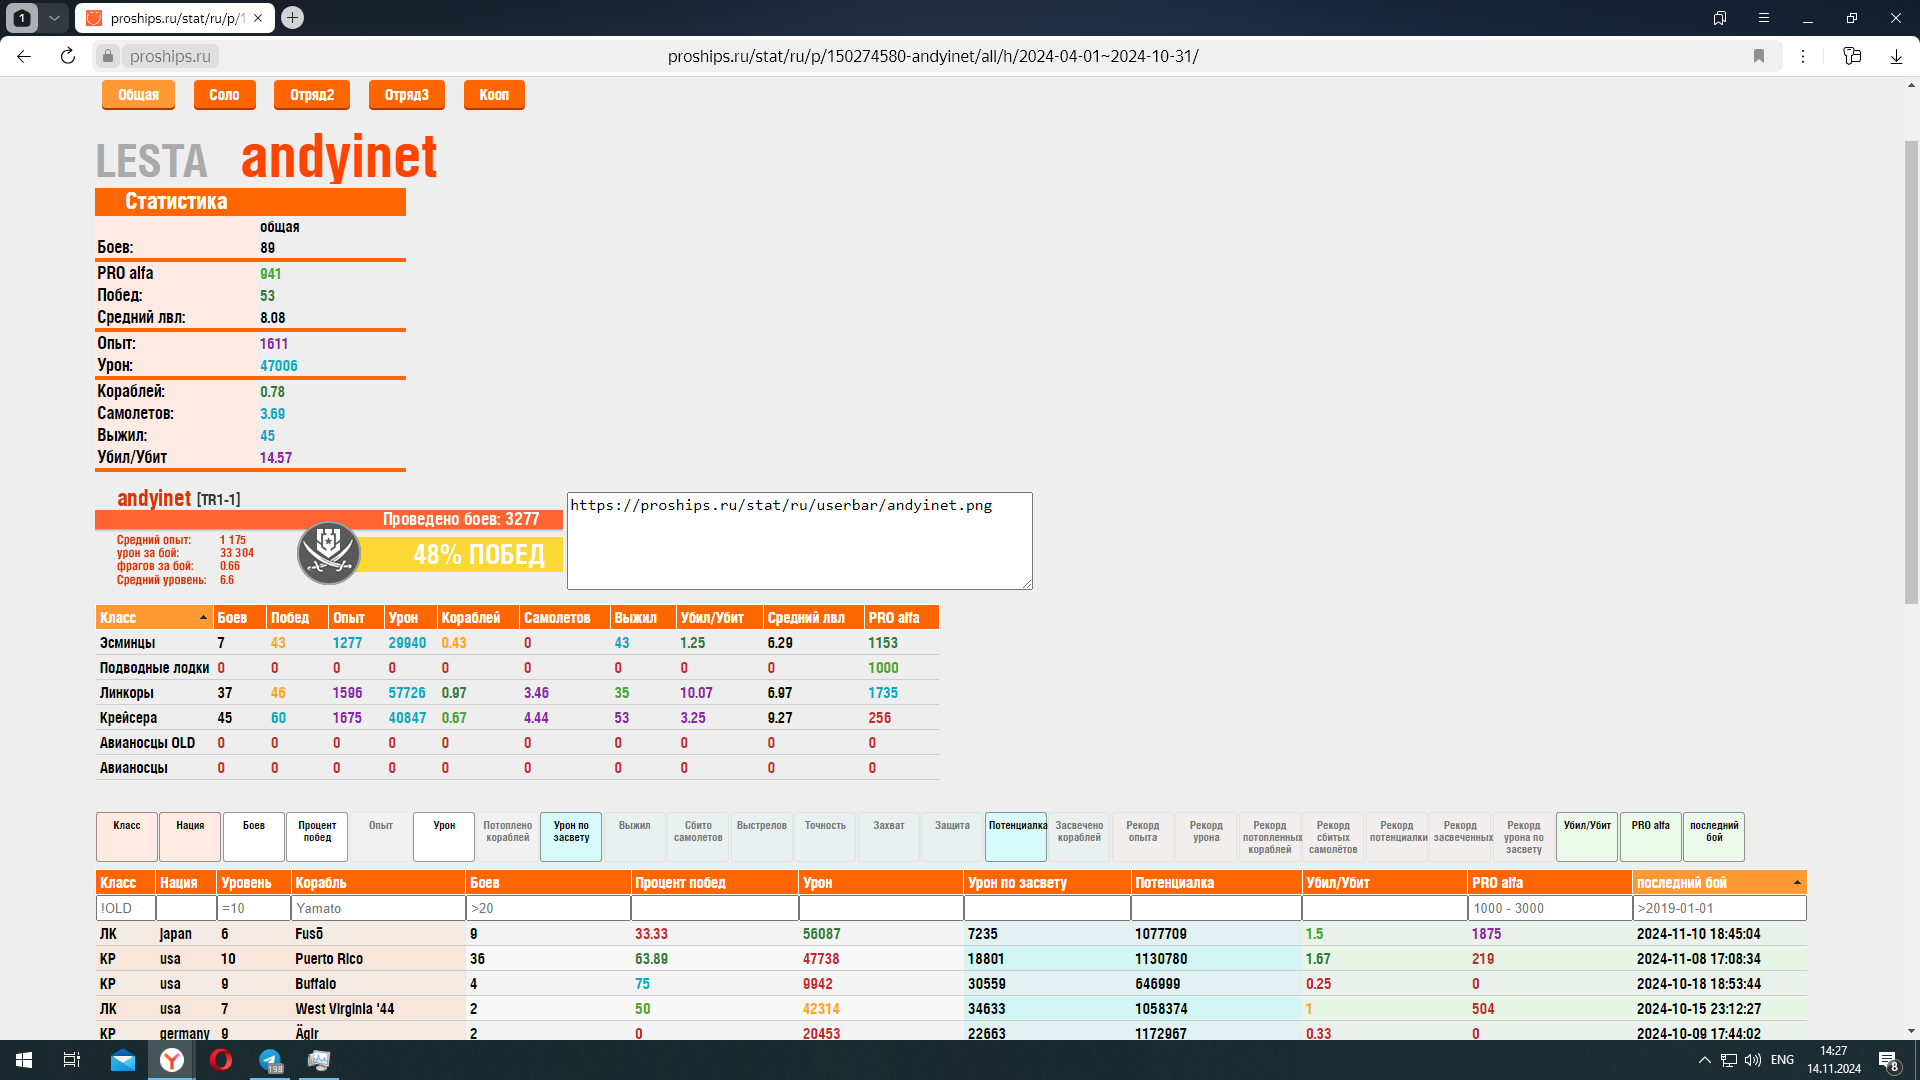Open the browser collections icon

coord(1852,56)
